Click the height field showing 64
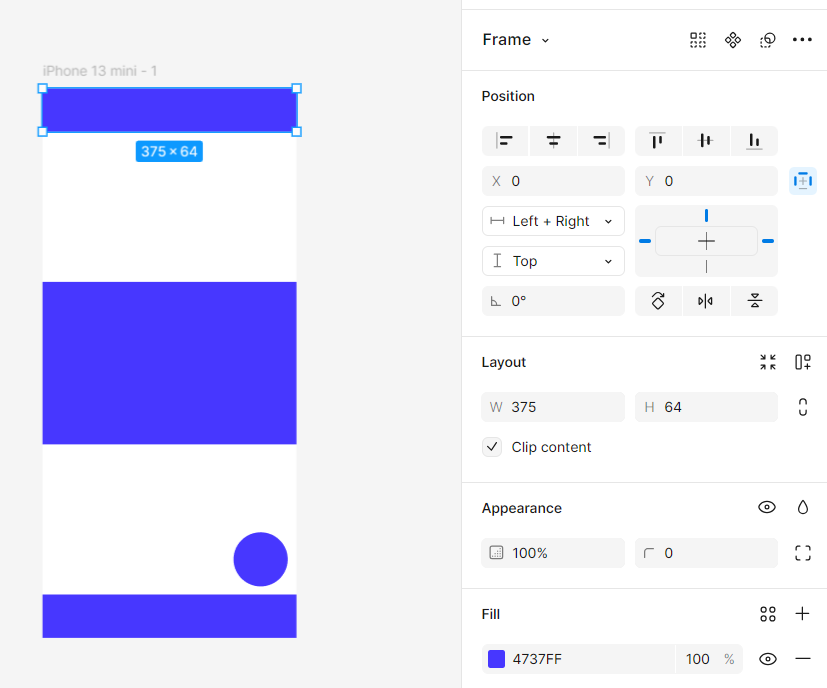Screen dimensions: 827x688 point(706,407)
